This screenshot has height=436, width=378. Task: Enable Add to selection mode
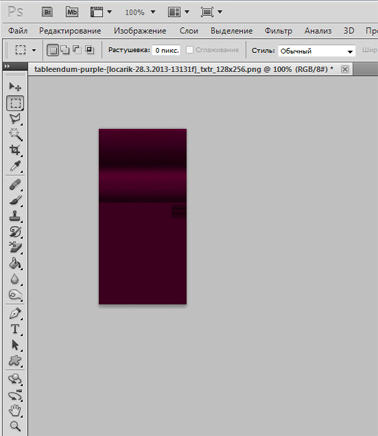[65, 50]
